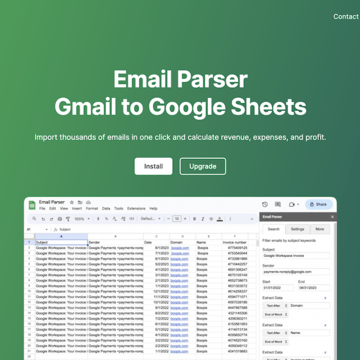
Task: Toggle Bold formatting
Action: point(194,219)
